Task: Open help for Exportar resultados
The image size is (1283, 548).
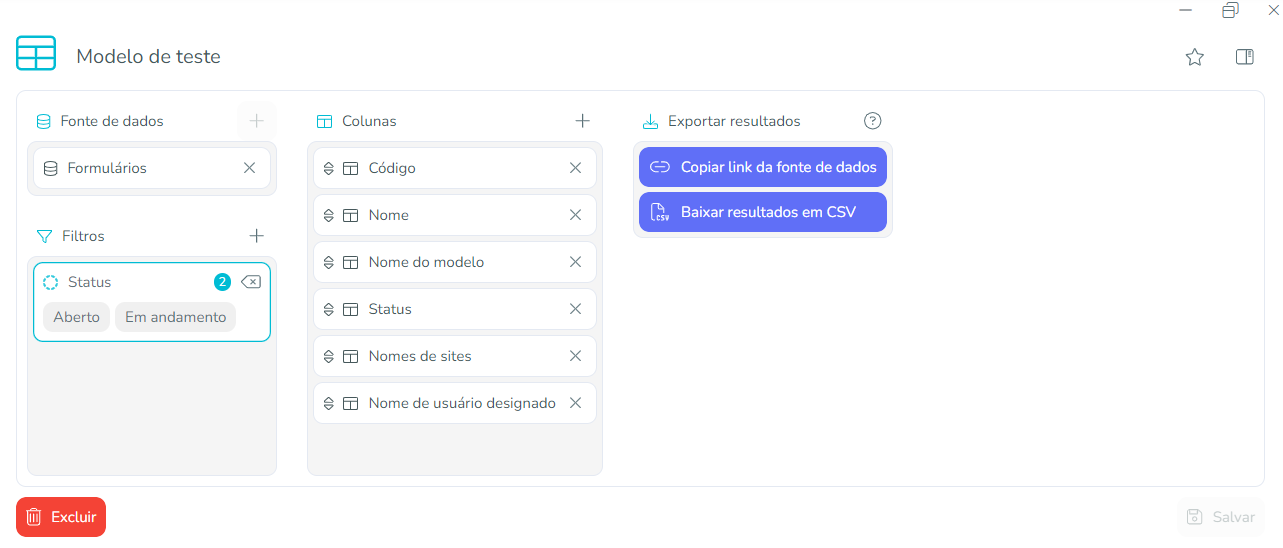Action: click(x=872, y=121)
